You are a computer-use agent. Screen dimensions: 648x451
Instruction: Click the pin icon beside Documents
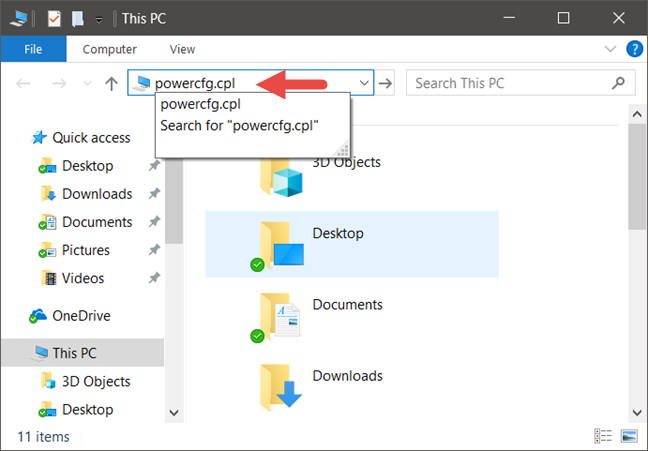click(x=154, y=222)
